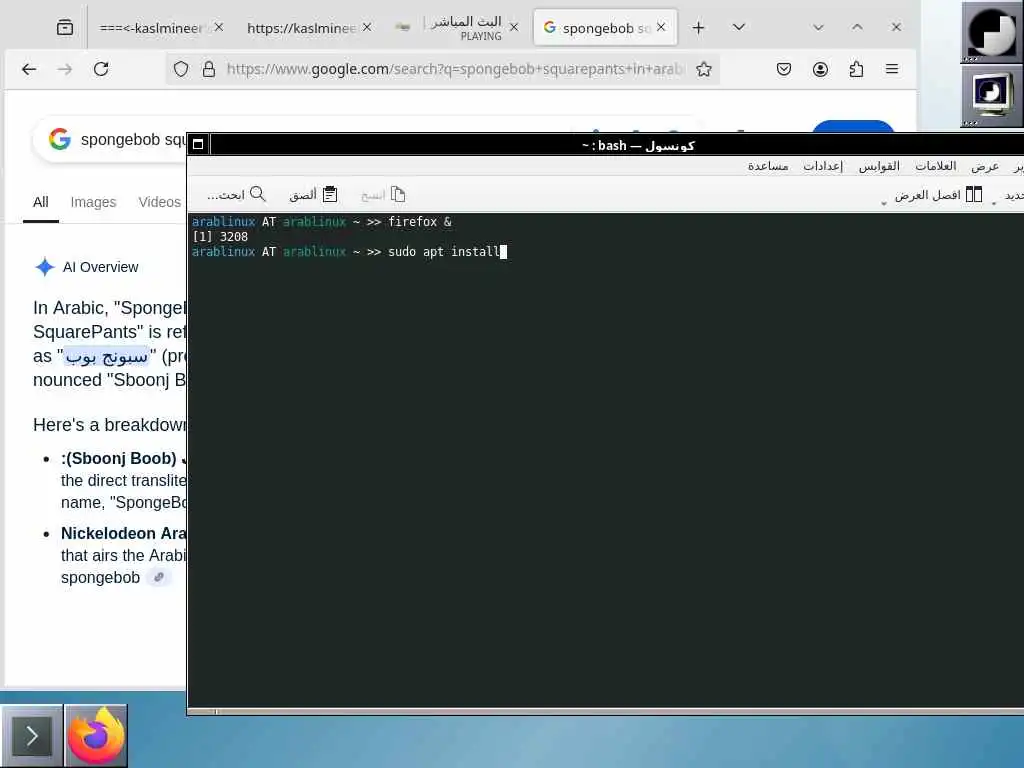Click the Konsole window menu icon
The image size is (1024, 768).
[x=198, y=144]
